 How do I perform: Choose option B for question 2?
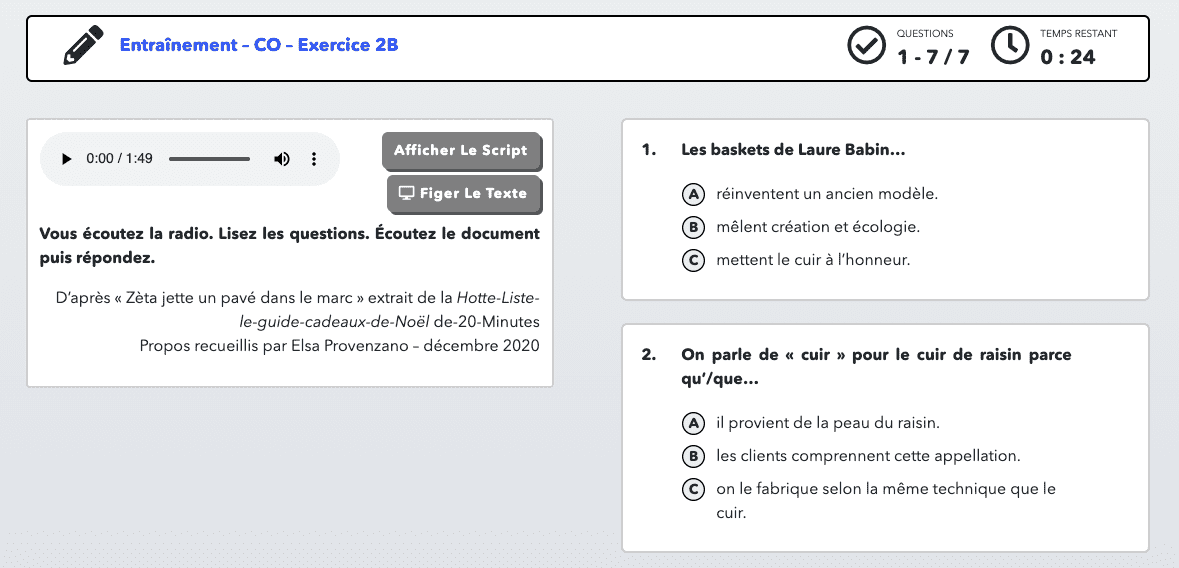tap(692, 457)
